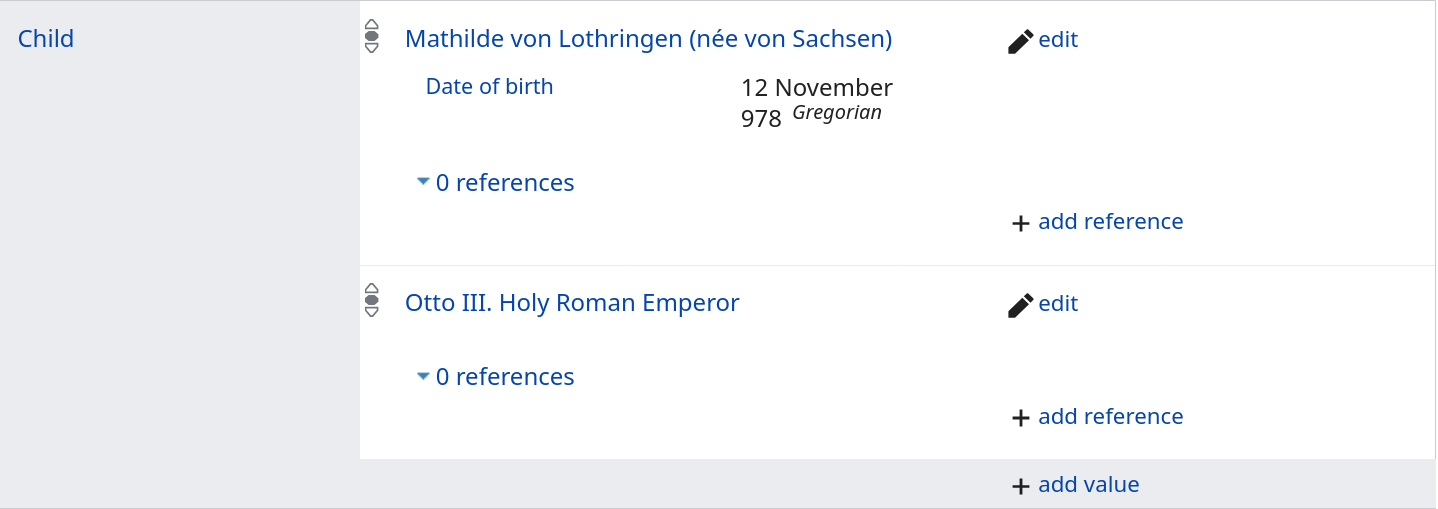Open the Mathilde von Lothringen item link
Image resolution: width=1438 pixels, height=509 pixels.
pyautogui.click(x=648, y=39)
